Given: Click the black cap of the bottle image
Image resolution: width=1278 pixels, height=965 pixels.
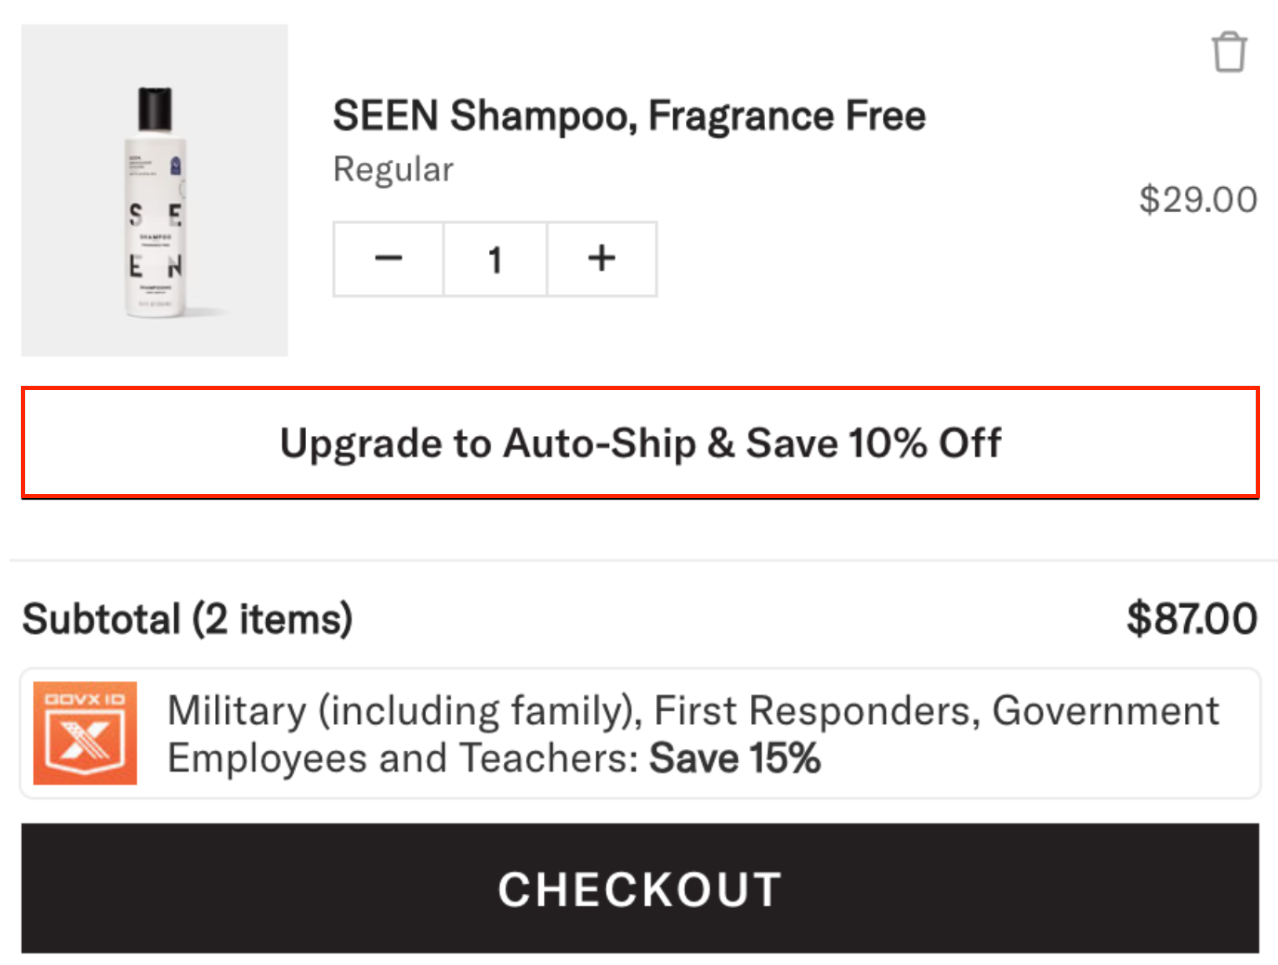Looking at the screenshot, I should 155,108.
